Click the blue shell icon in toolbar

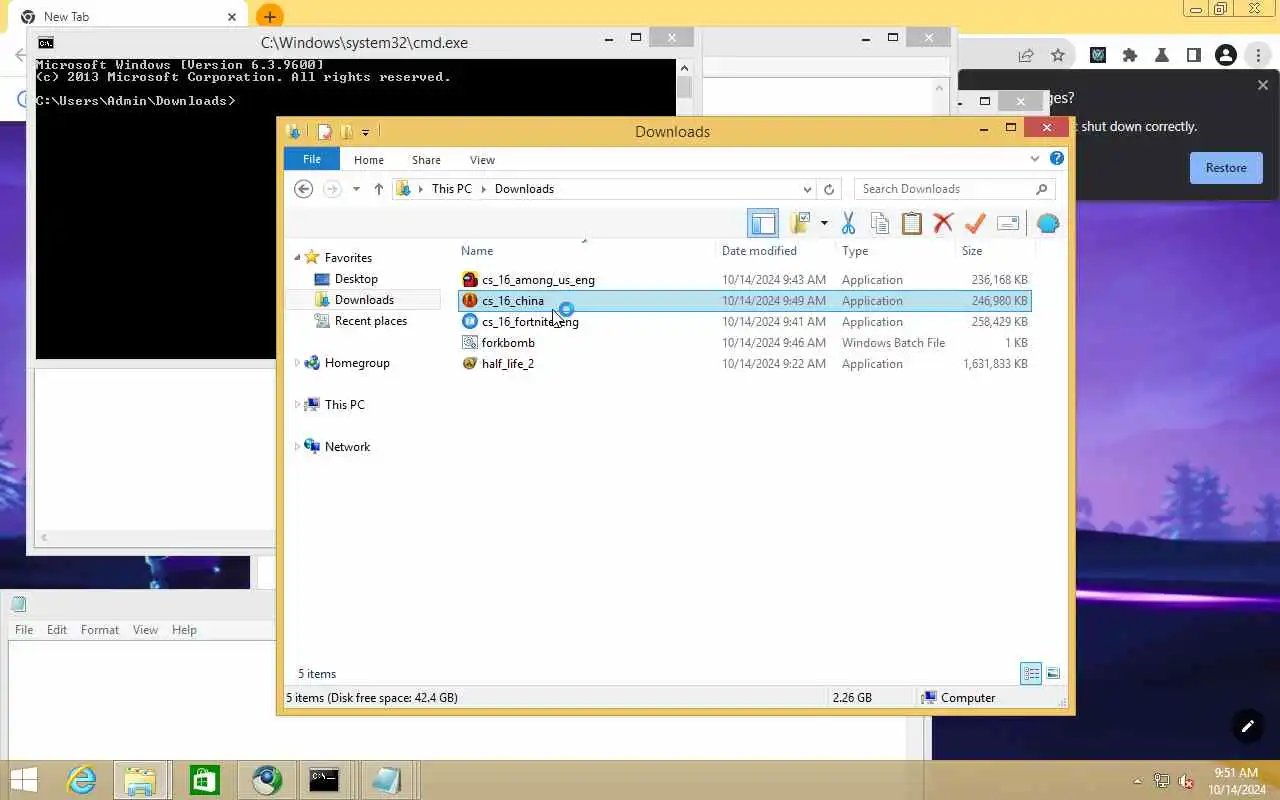click(x=1047, y=223)
